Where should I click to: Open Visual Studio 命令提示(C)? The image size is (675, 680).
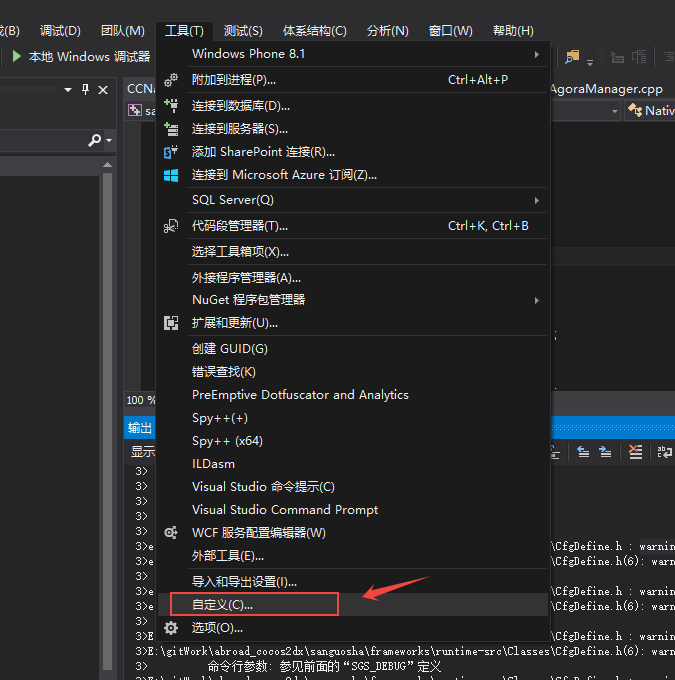click(x=353, y=487)
